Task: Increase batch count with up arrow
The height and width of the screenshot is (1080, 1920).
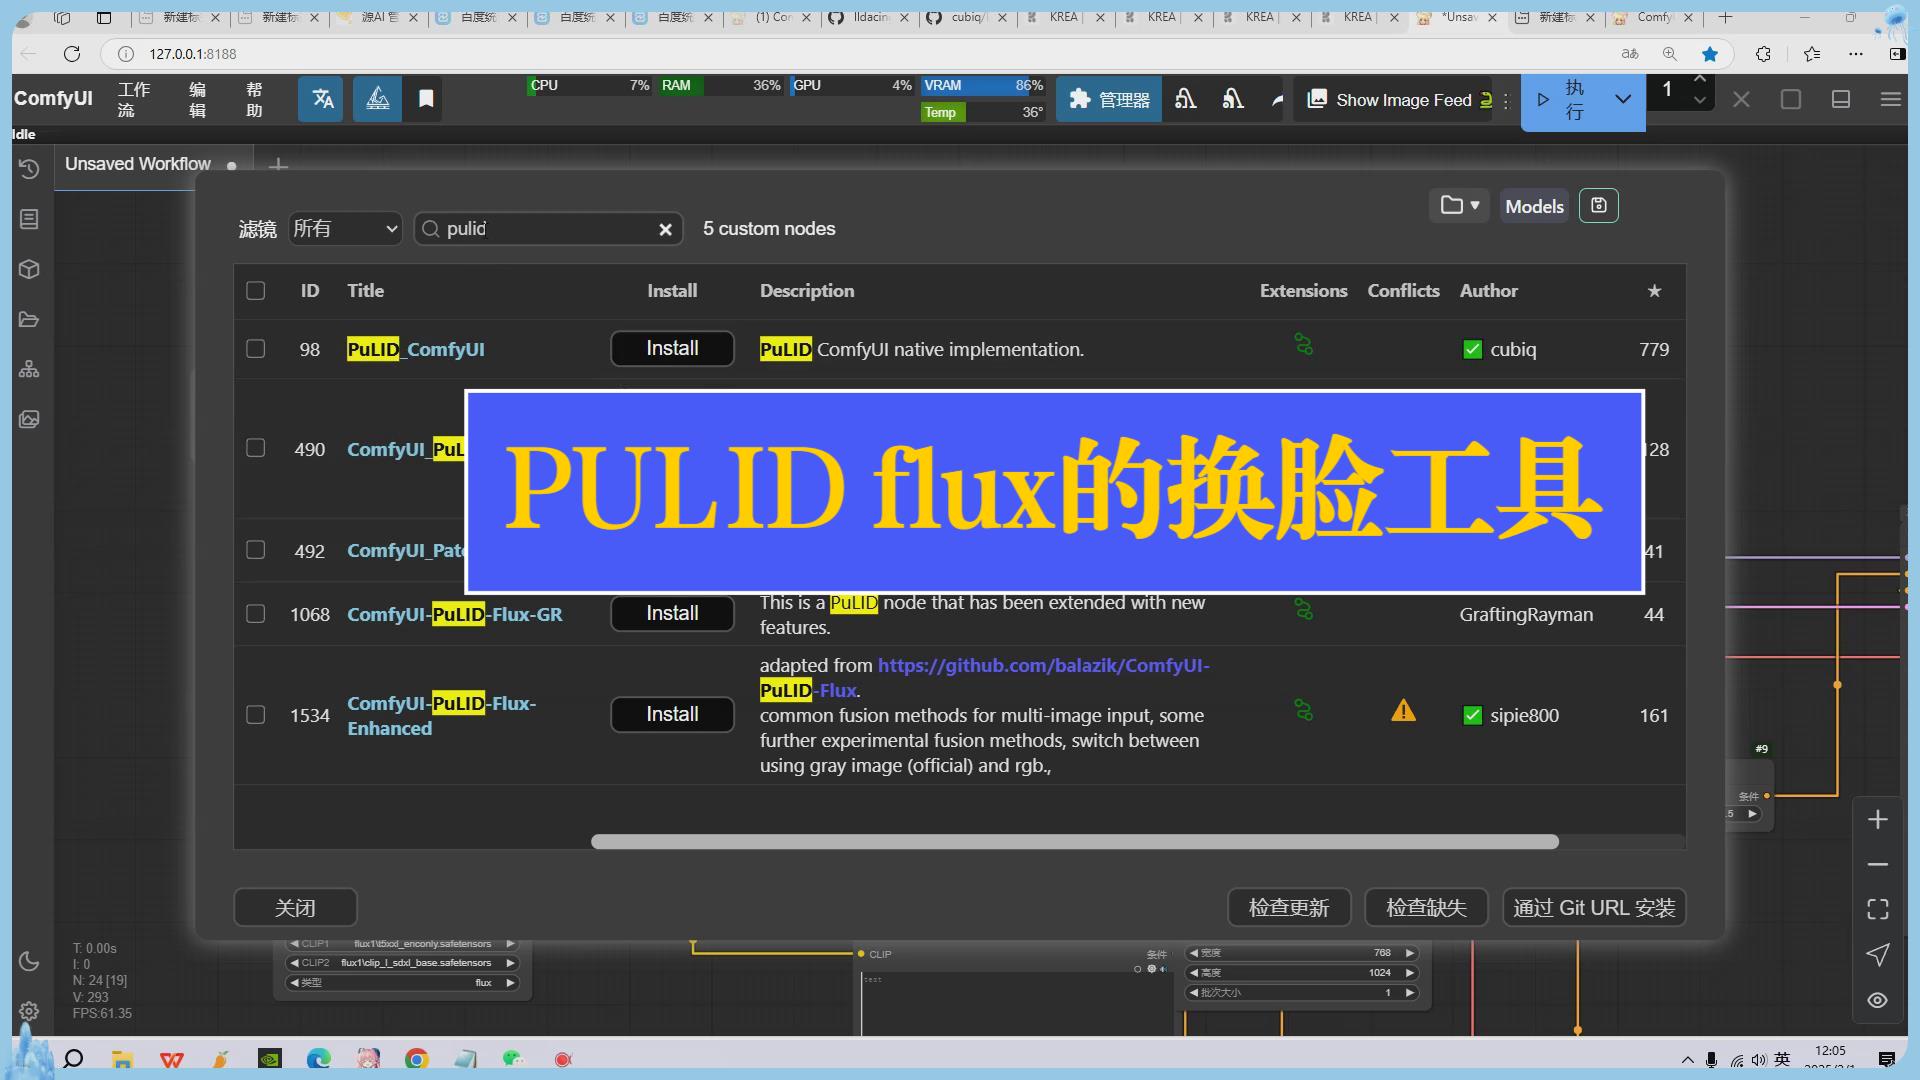Action: (x=1700, y=79)
